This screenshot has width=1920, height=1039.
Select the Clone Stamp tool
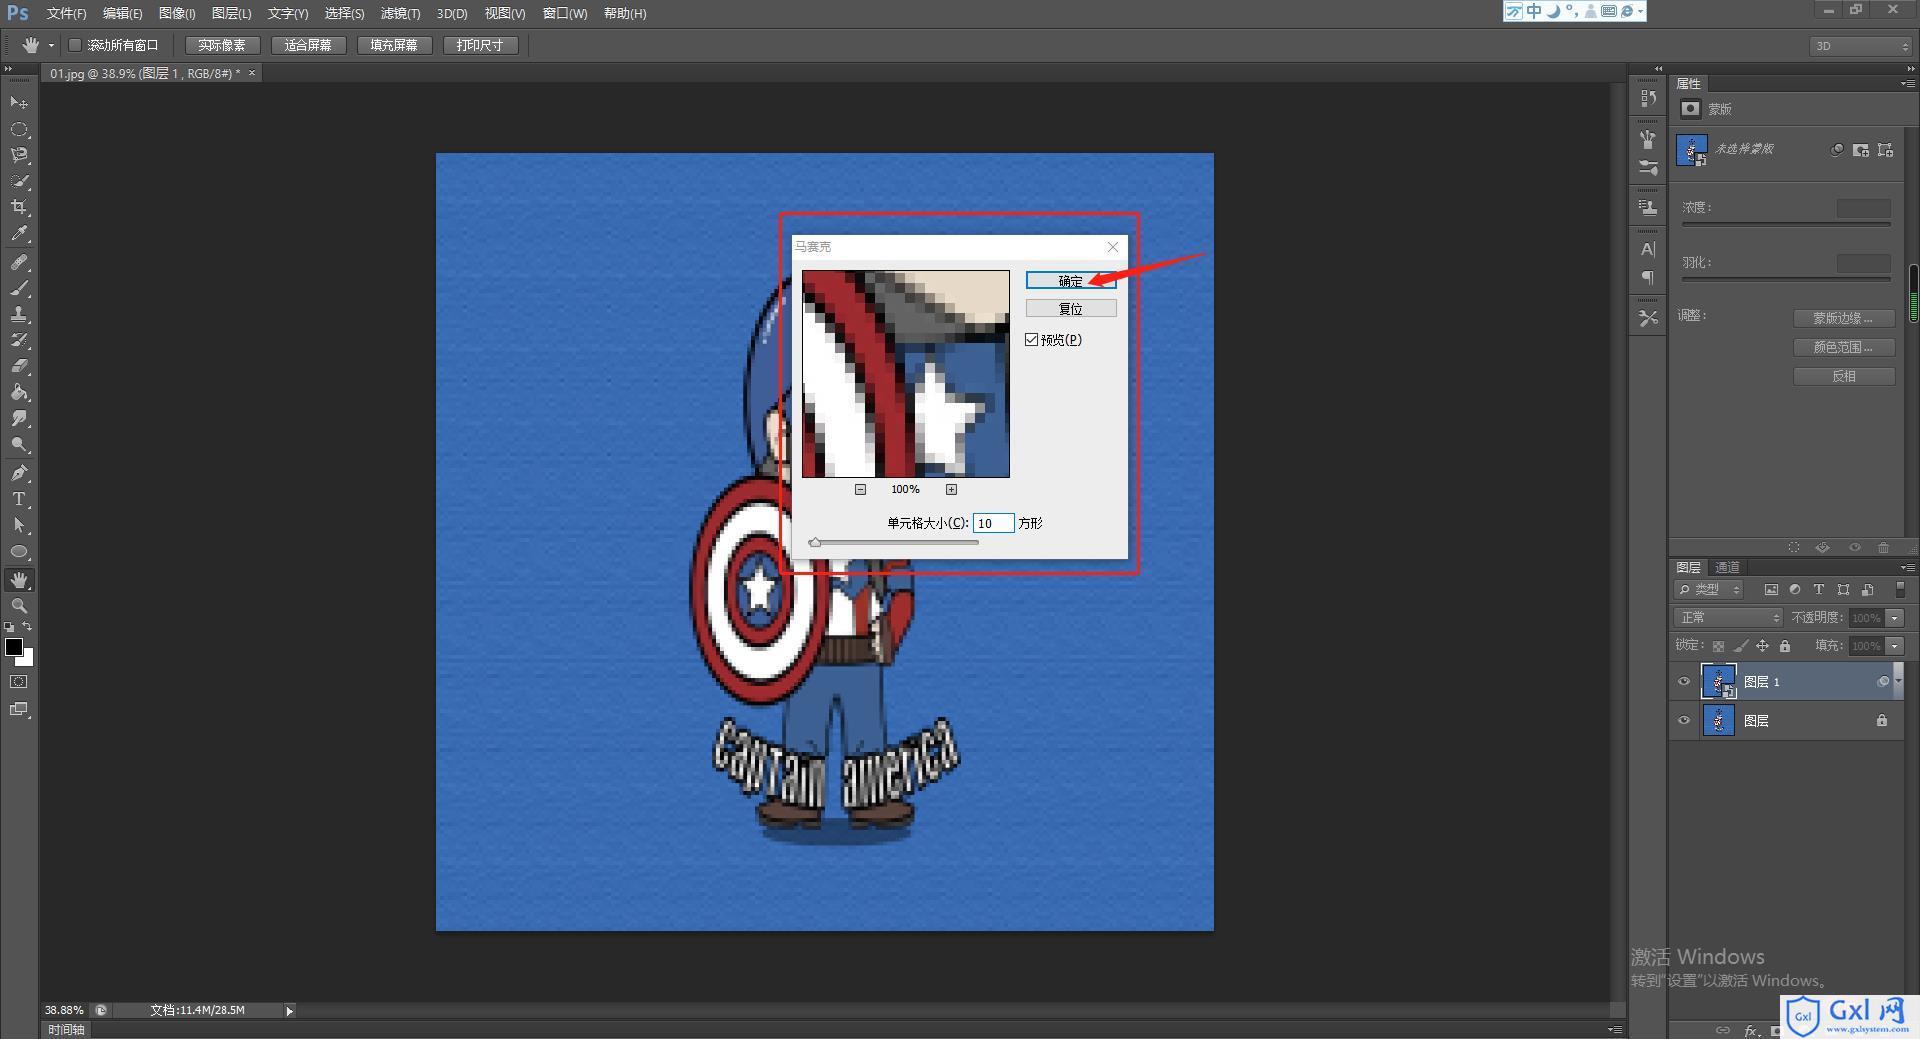coord(19,314)
